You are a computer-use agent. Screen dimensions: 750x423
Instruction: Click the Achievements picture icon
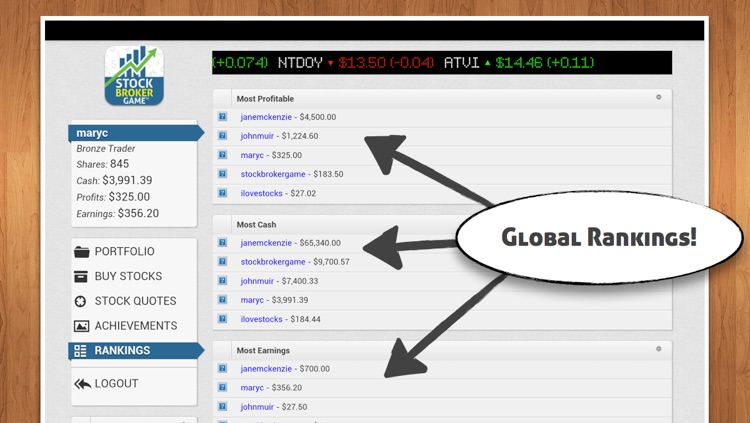(81, 326)
